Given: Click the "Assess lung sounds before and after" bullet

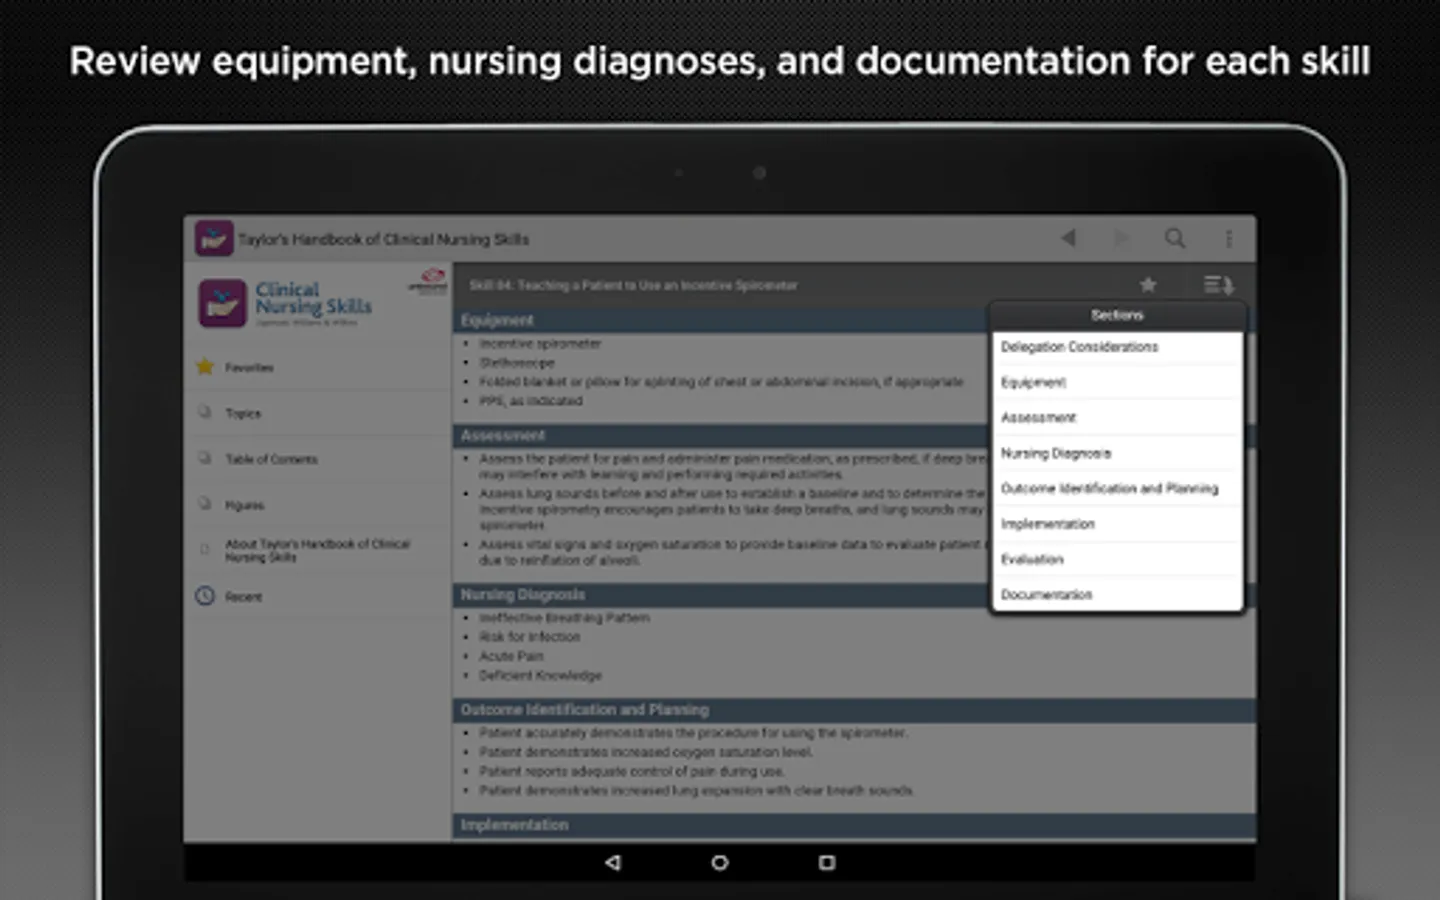Looking at the screenshot, I should coord(733,509).
